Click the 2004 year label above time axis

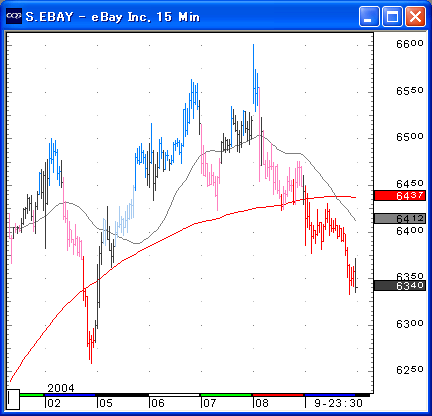(x=61, y=388)
